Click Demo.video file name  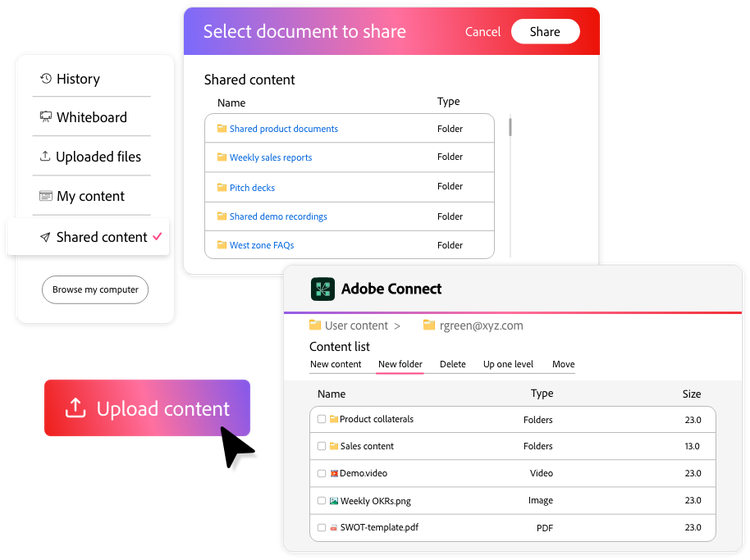click(364, 473)
